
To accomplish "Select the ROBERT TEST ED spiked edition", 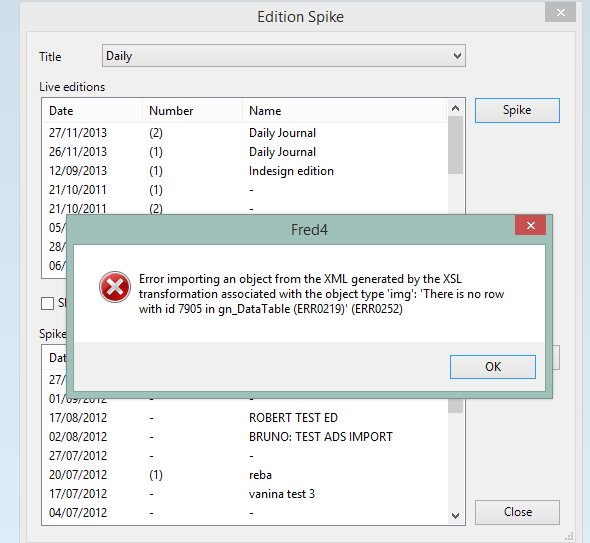I will pyautogui.click(x=245, y=418).
